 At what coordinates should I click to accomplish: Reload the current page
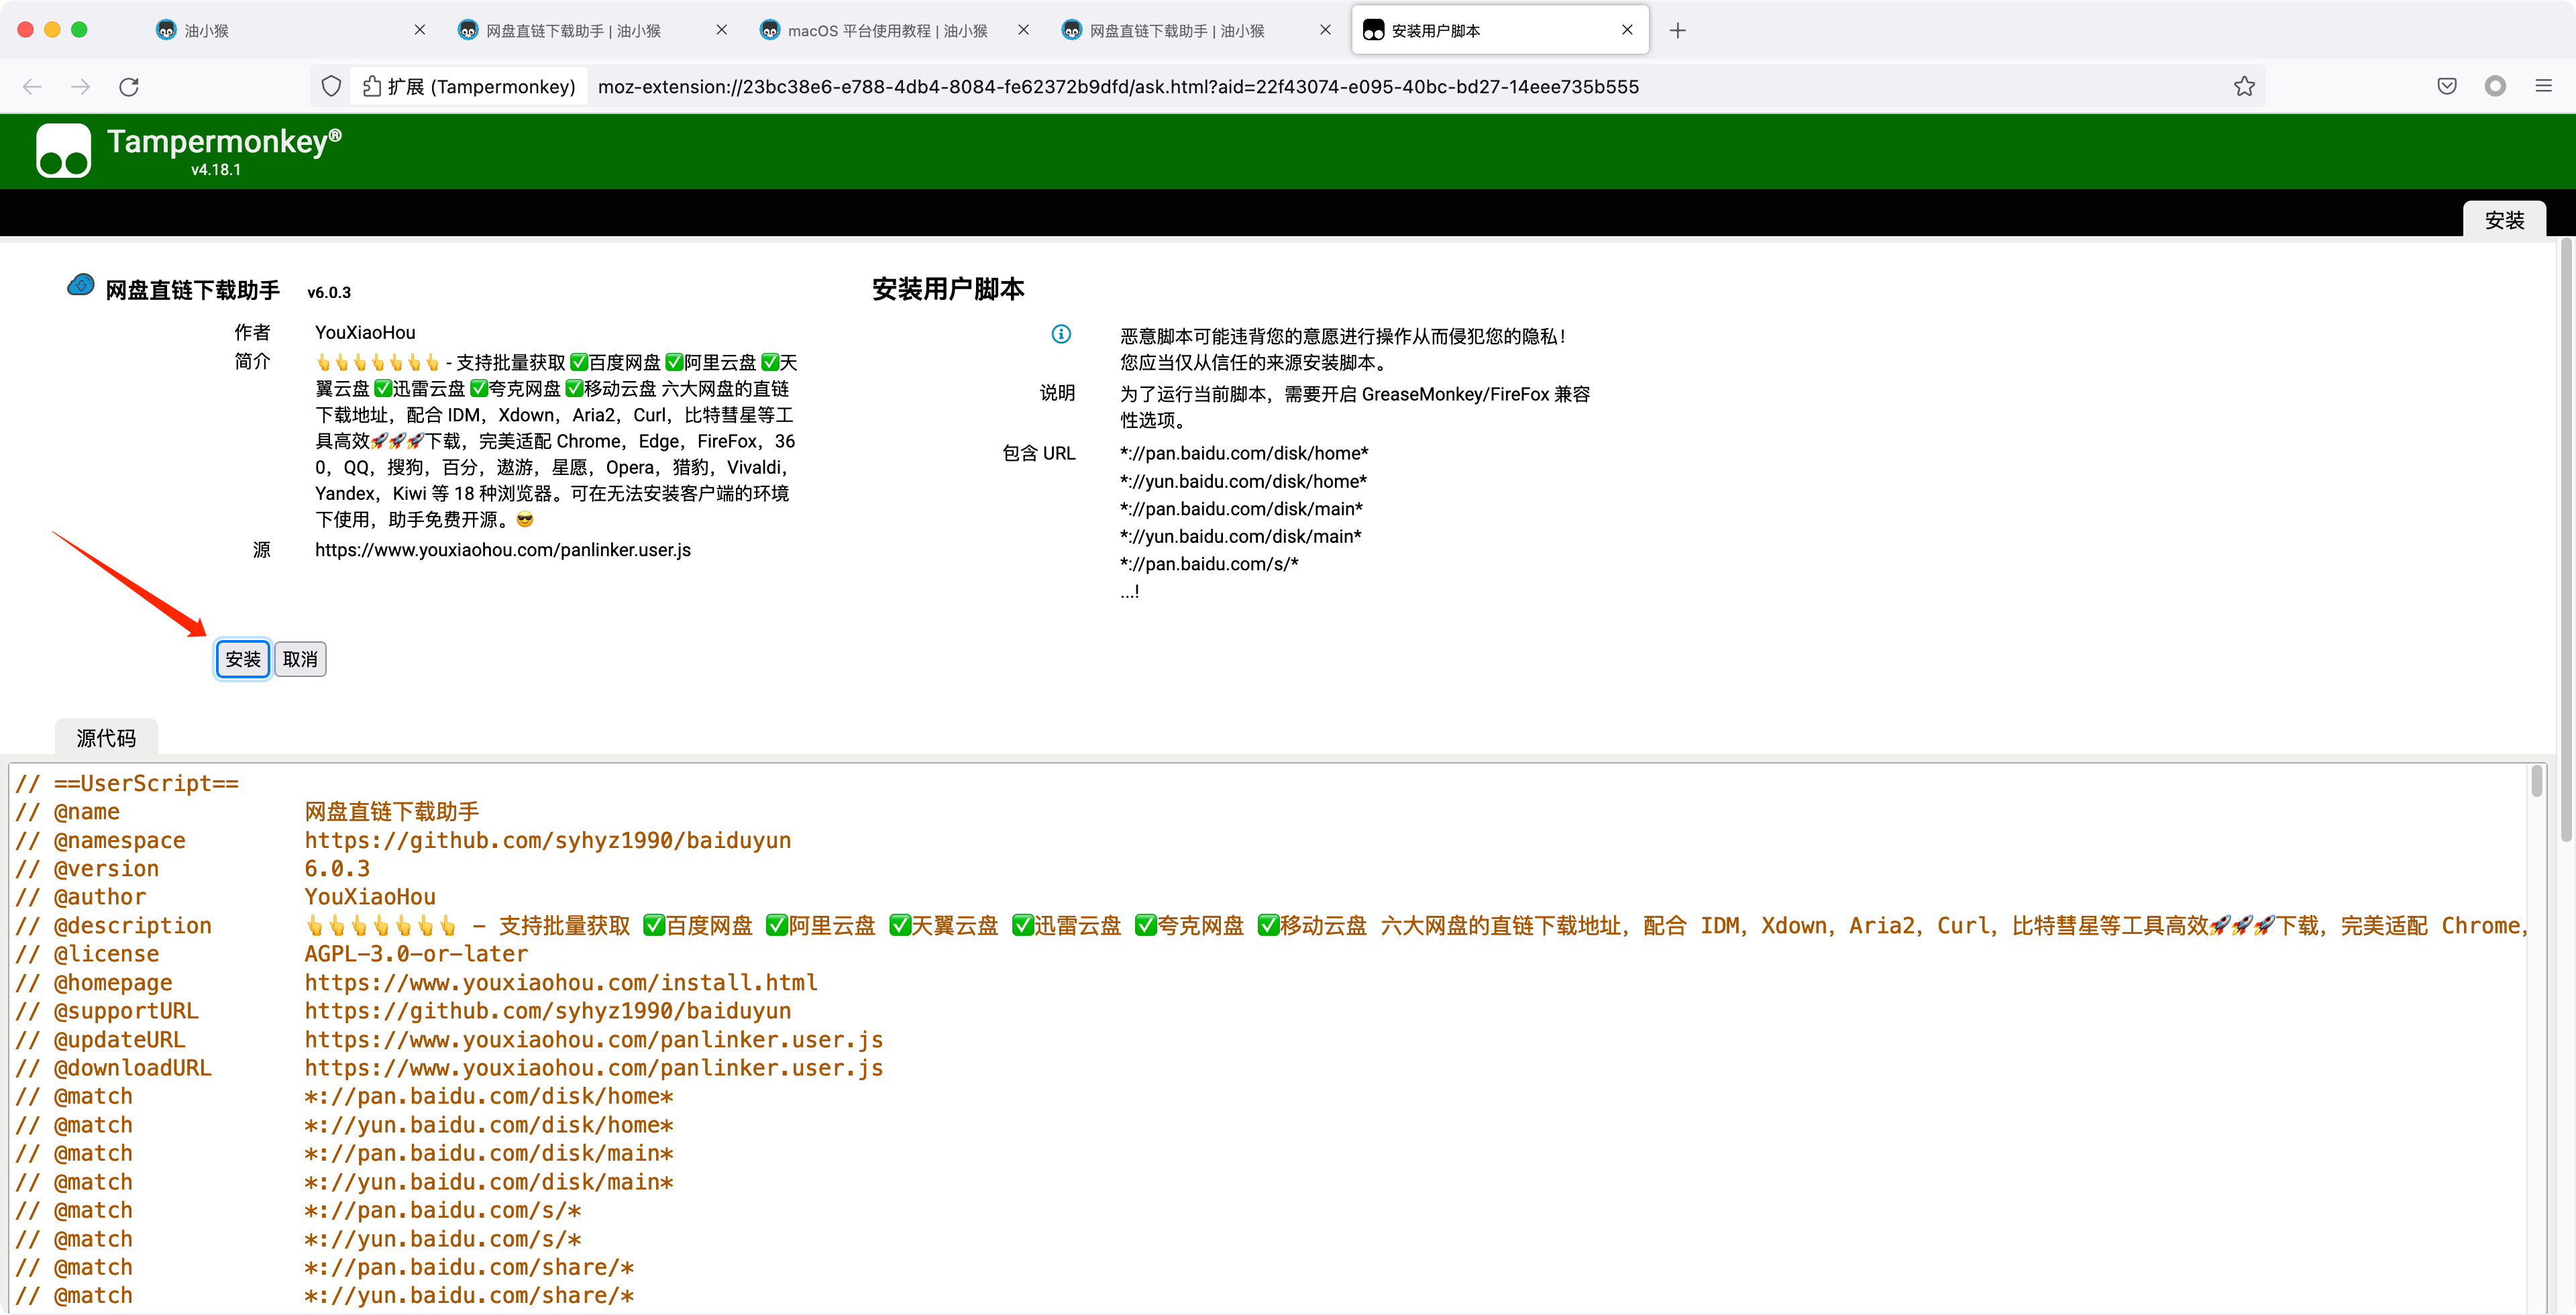pyautogui.click(x=129, y=87)
